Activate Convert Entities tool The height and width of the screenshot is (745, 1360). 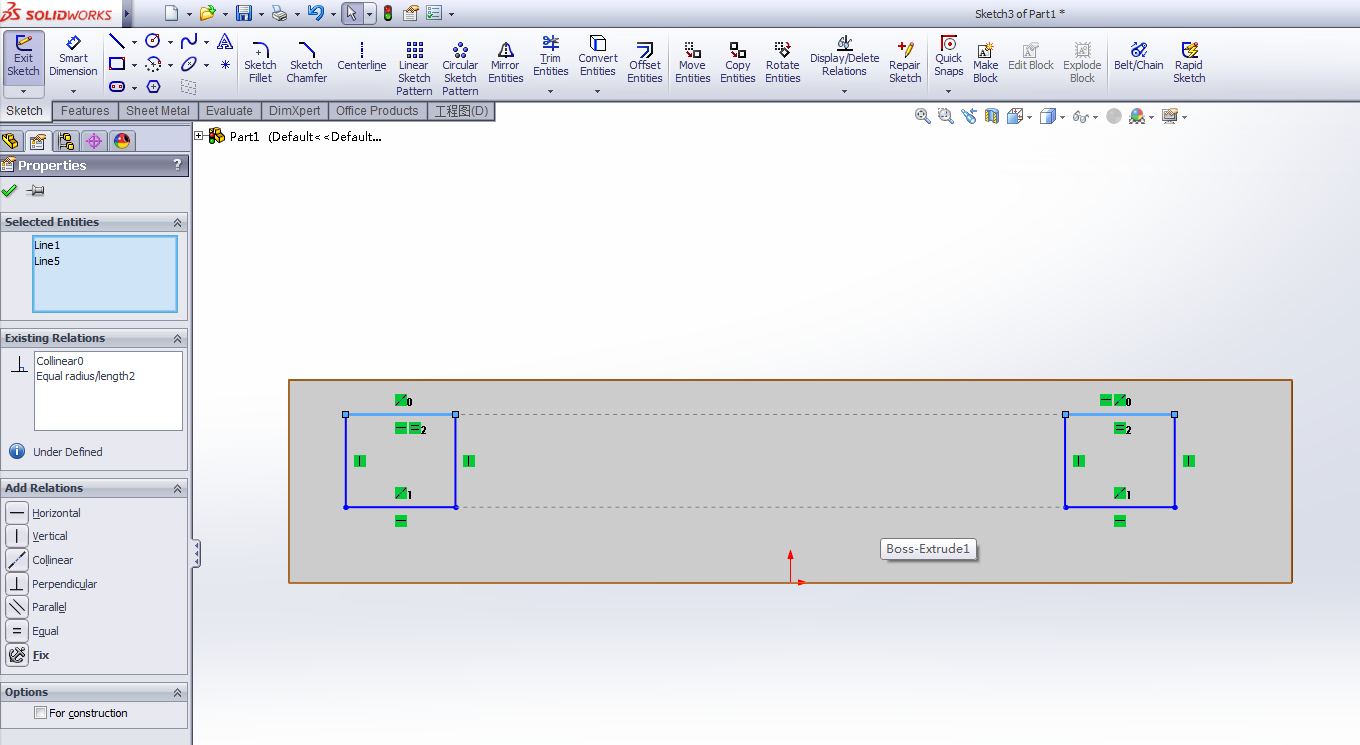(x=597, y=56)
